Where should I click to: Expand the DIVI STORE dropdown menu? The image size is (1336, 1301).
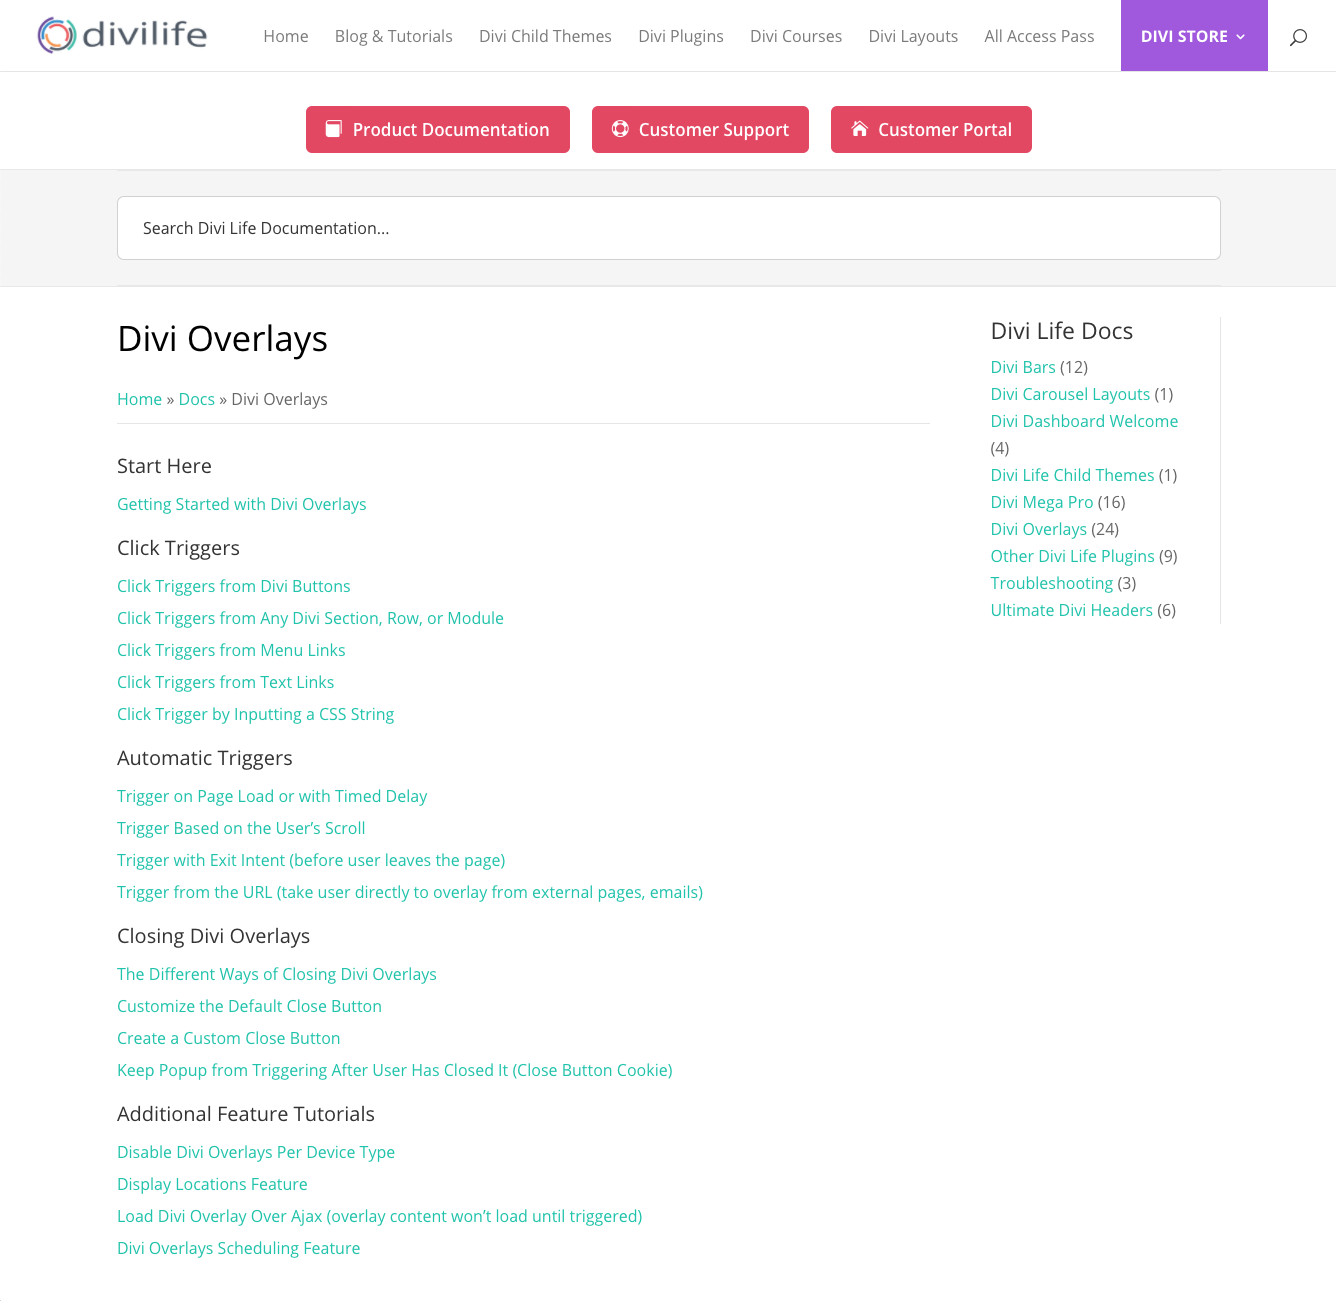(1193, 36)
